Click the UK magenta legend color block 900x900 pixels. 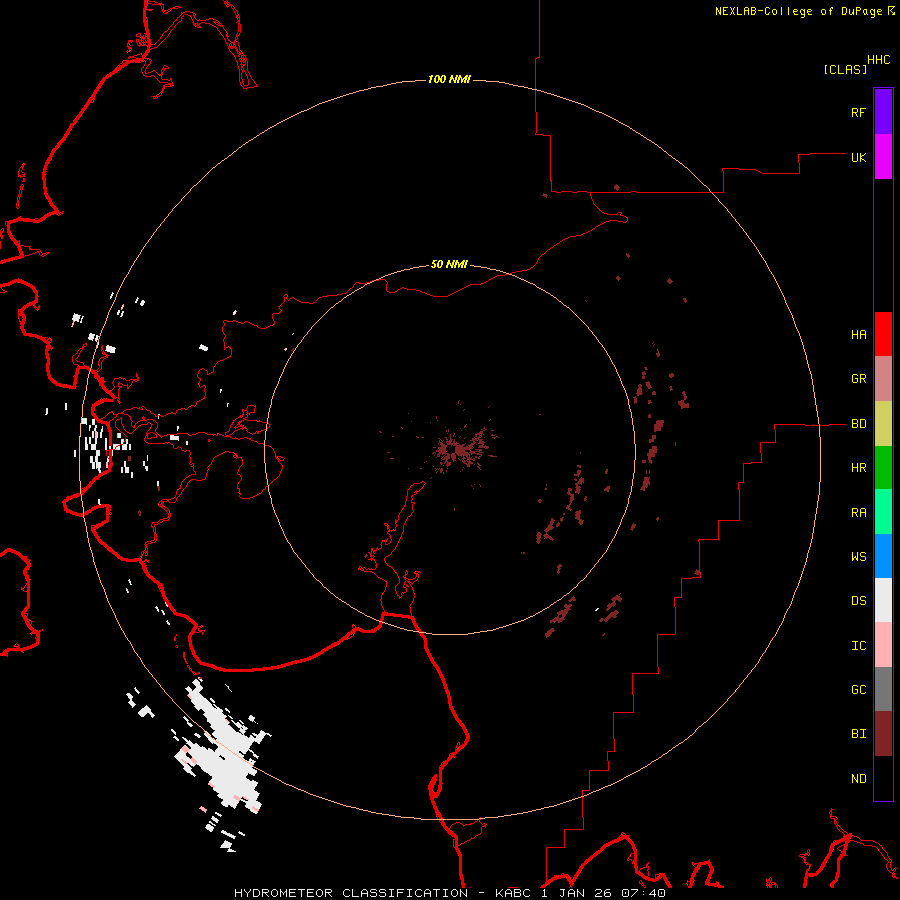tap(883, 157)
